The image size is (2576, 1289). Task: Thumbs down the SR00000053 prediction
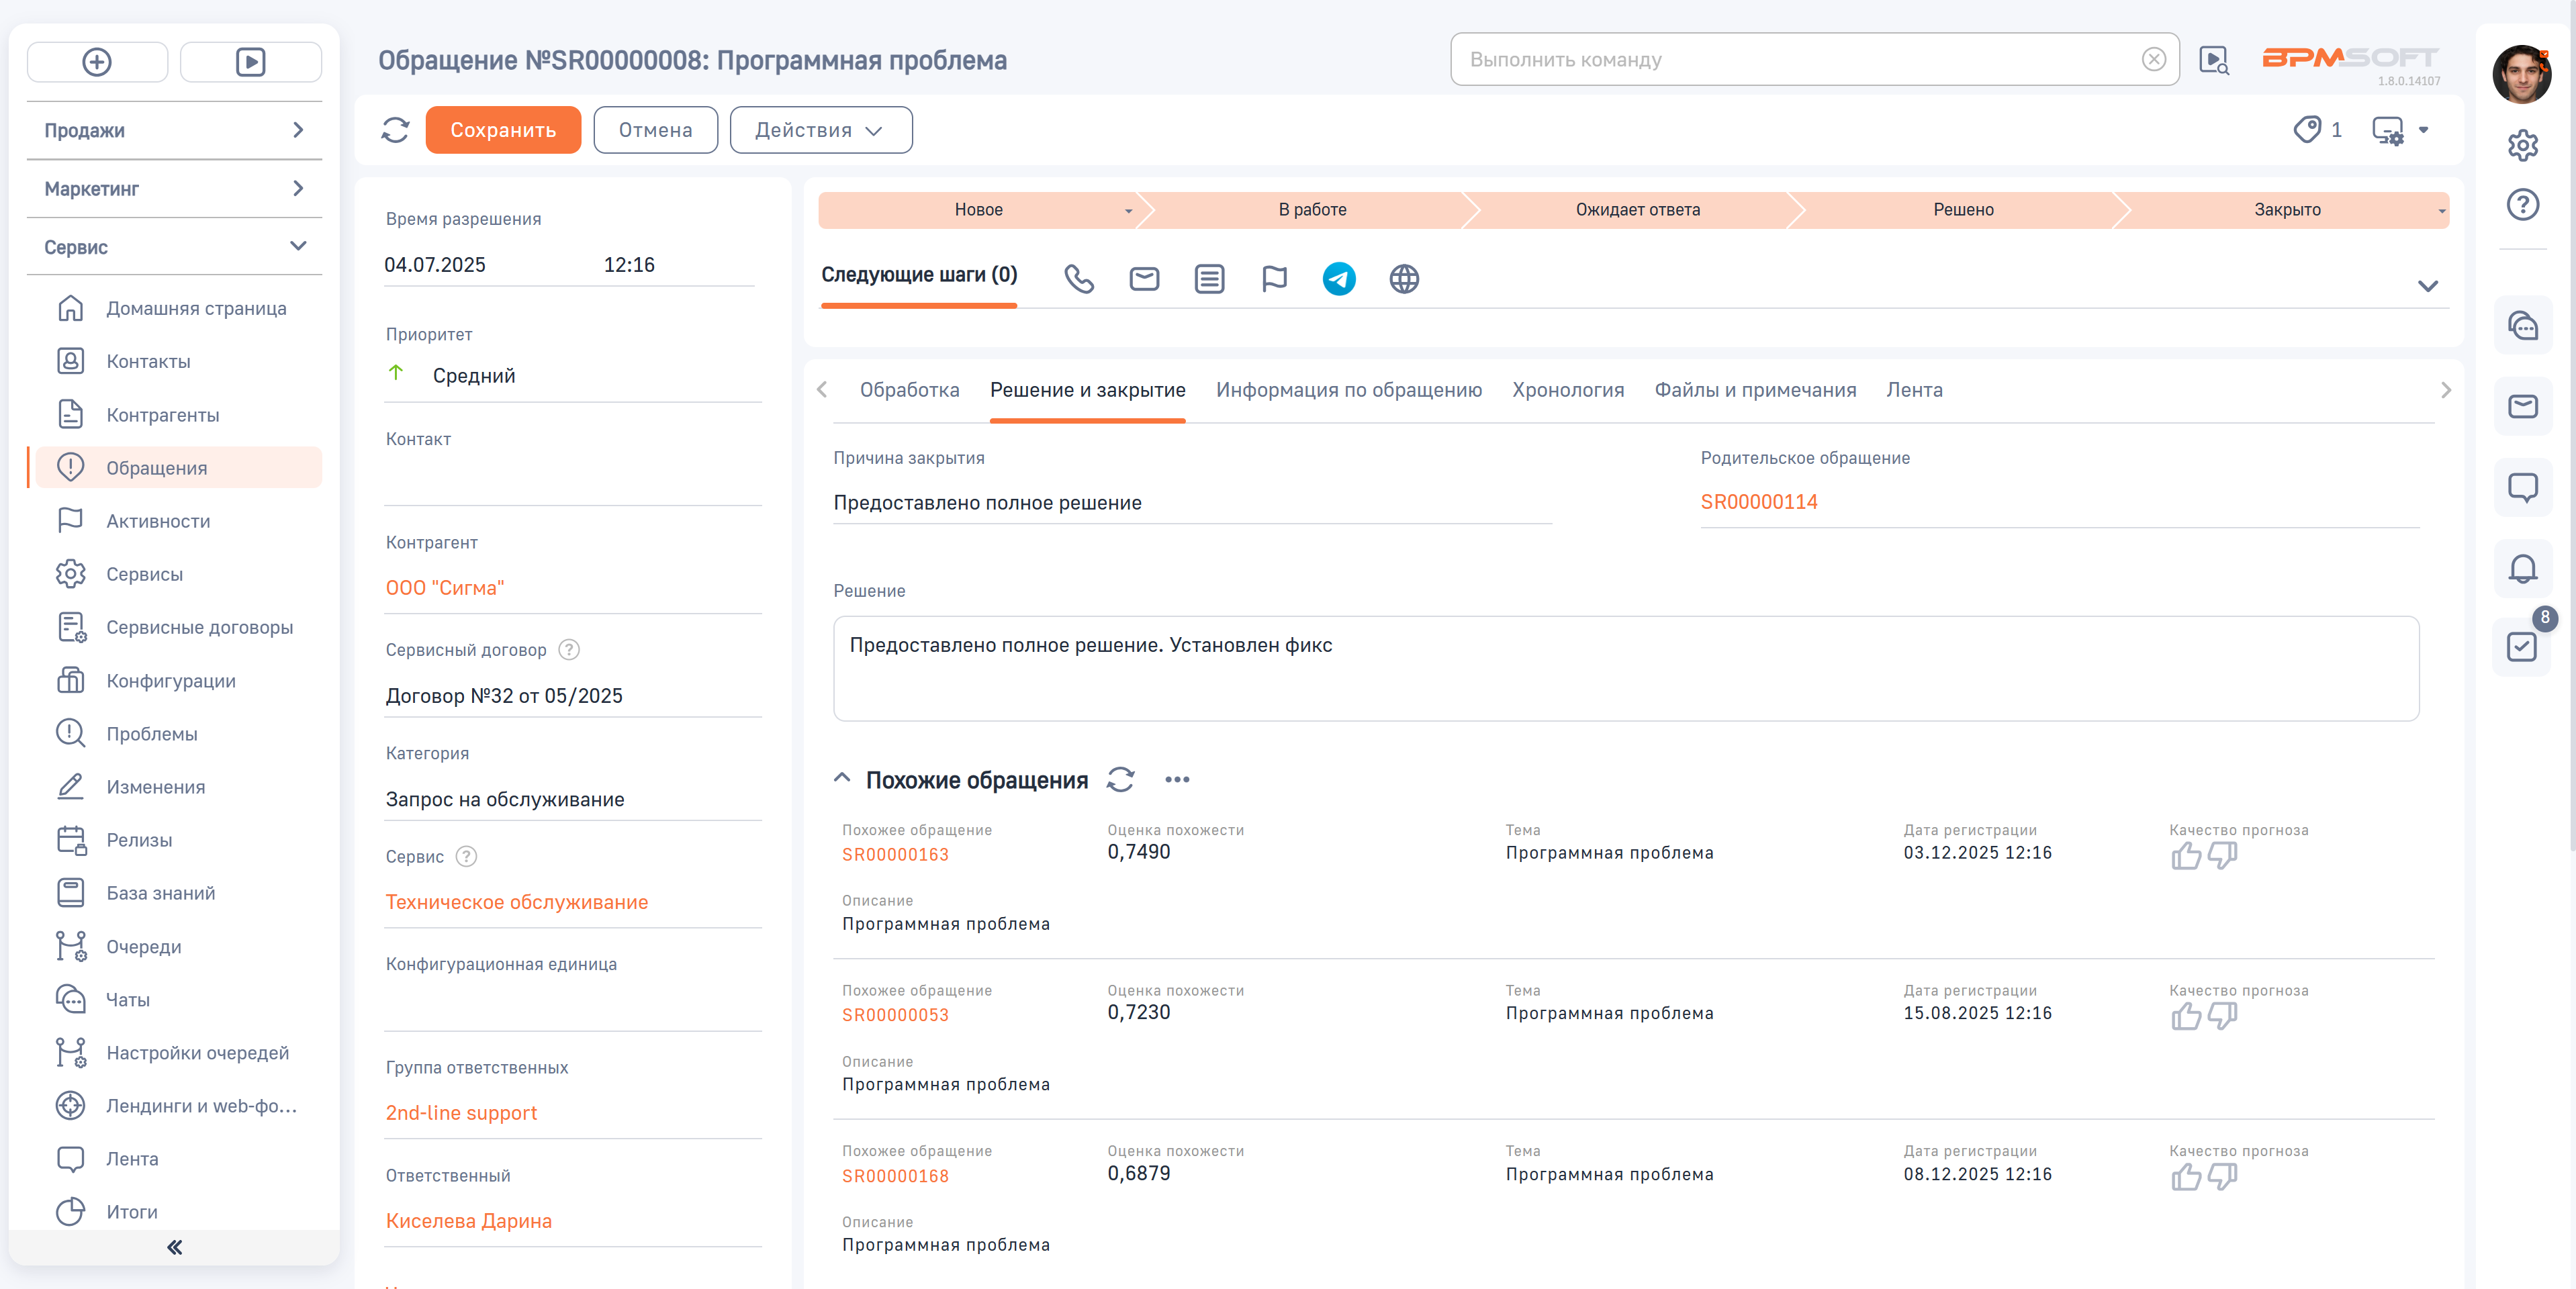[2222, 1016]
